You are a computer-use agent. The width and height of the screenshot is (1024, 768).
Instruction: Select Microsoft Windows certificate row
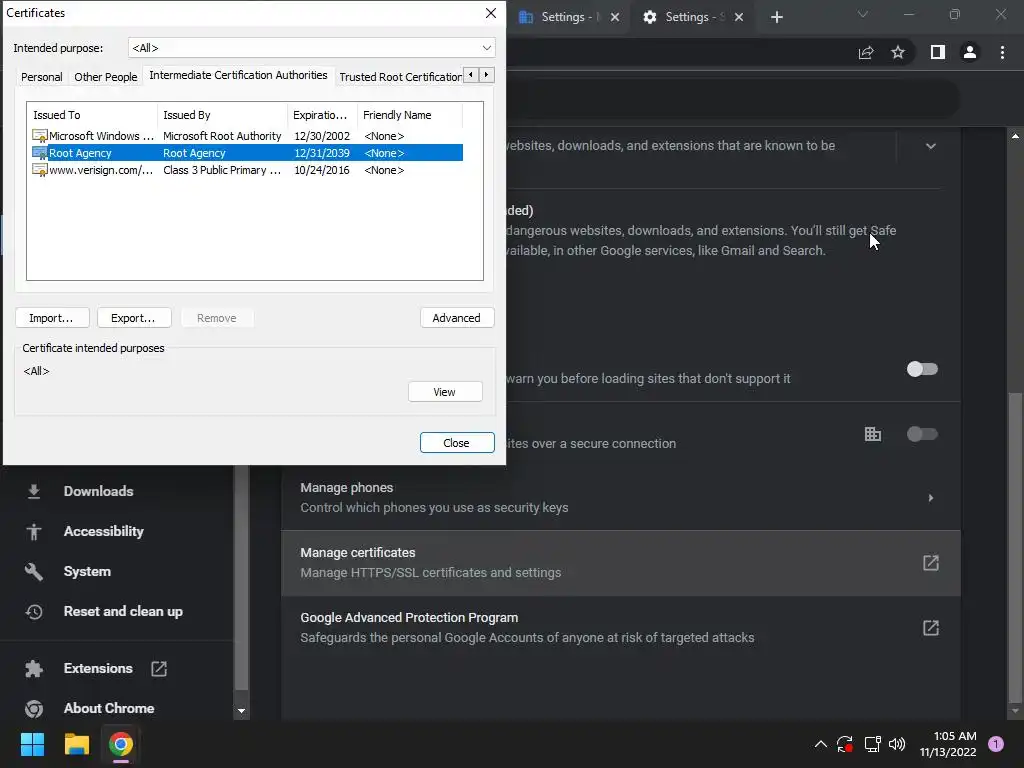pyautogui.click(x=247, y=136)
